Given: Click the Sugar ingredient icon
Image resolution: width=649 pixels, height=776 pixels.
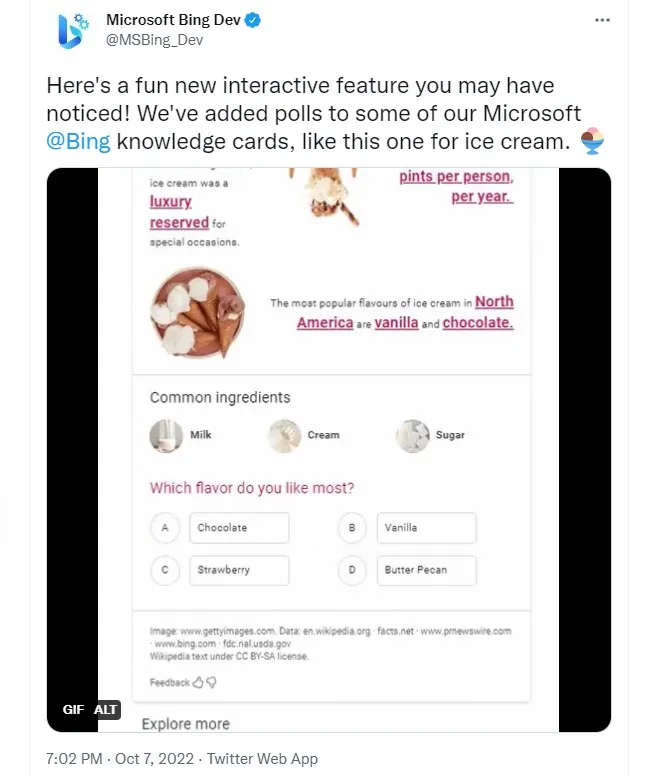Looking at the screenshot, I should (x=412, y=436).
